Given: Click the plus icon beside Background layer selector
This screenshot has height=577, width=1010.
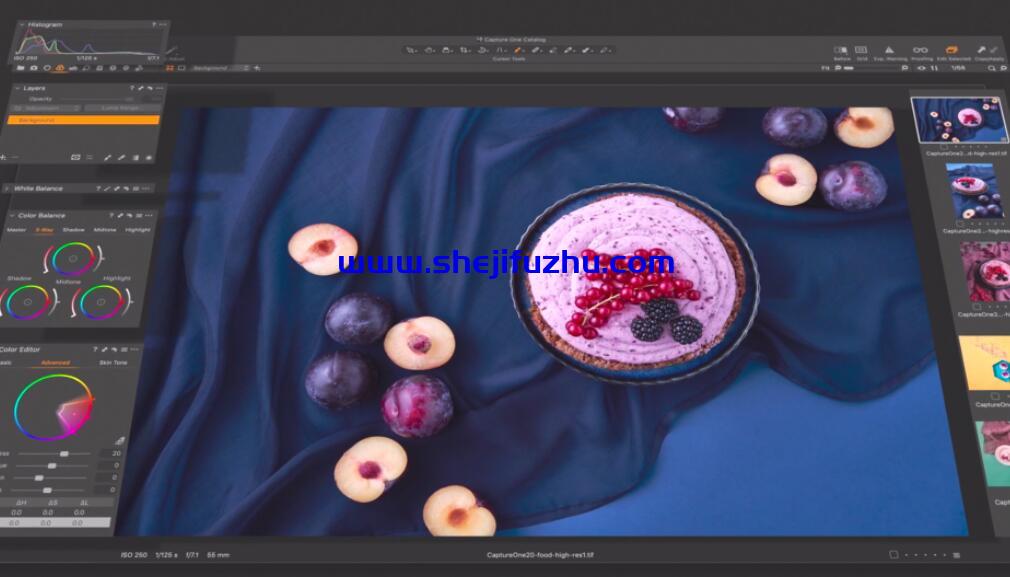Looking at the screenshot, I should tap(257, 68).
